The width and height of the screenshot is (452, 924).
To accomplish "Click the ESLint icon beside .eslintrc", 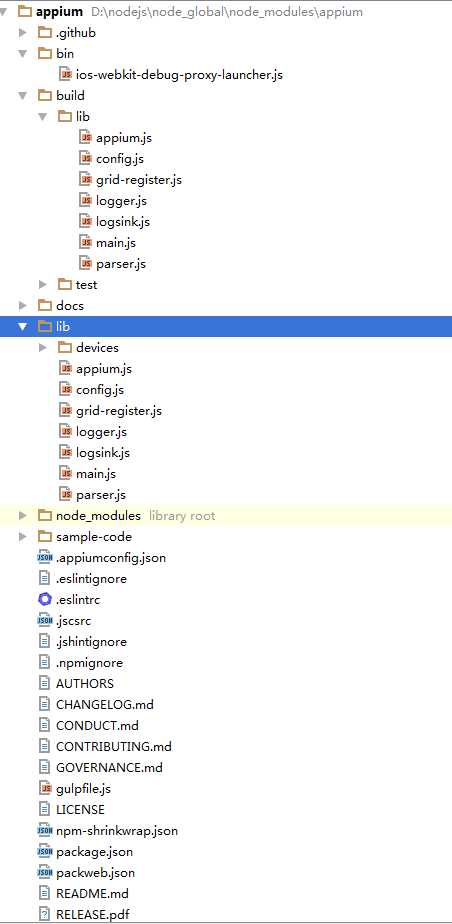I will pos(45,600).
